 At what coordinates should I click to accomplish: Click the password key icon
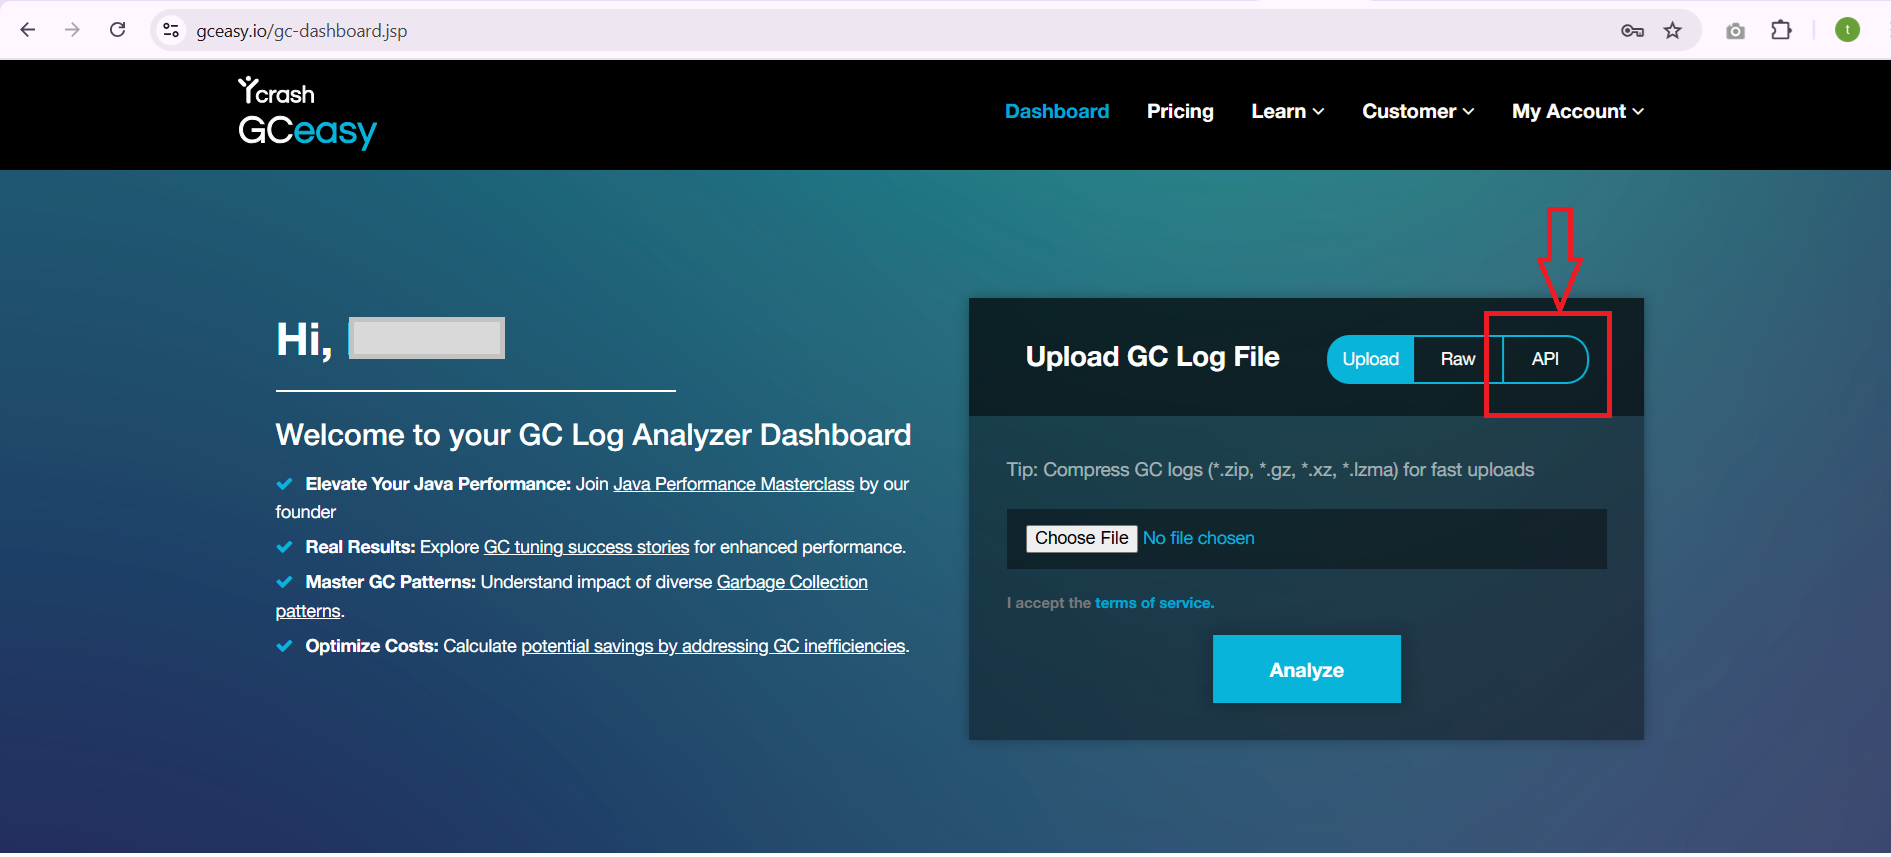click(1632, 31)
